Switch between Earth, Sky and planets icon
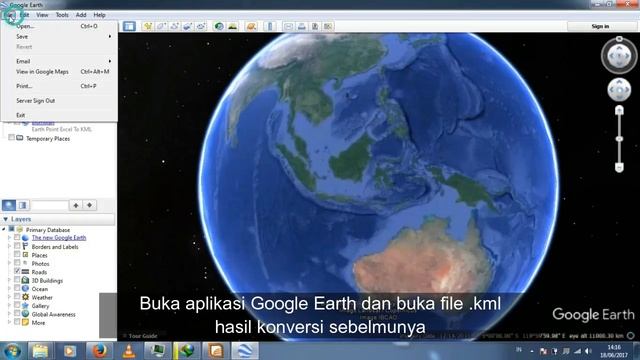 251,26
